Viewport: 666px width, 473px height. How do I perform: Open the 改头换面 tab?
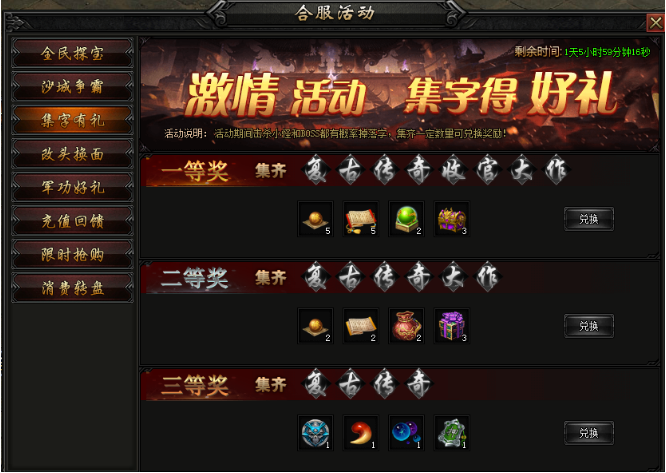(x=72, y=154)
